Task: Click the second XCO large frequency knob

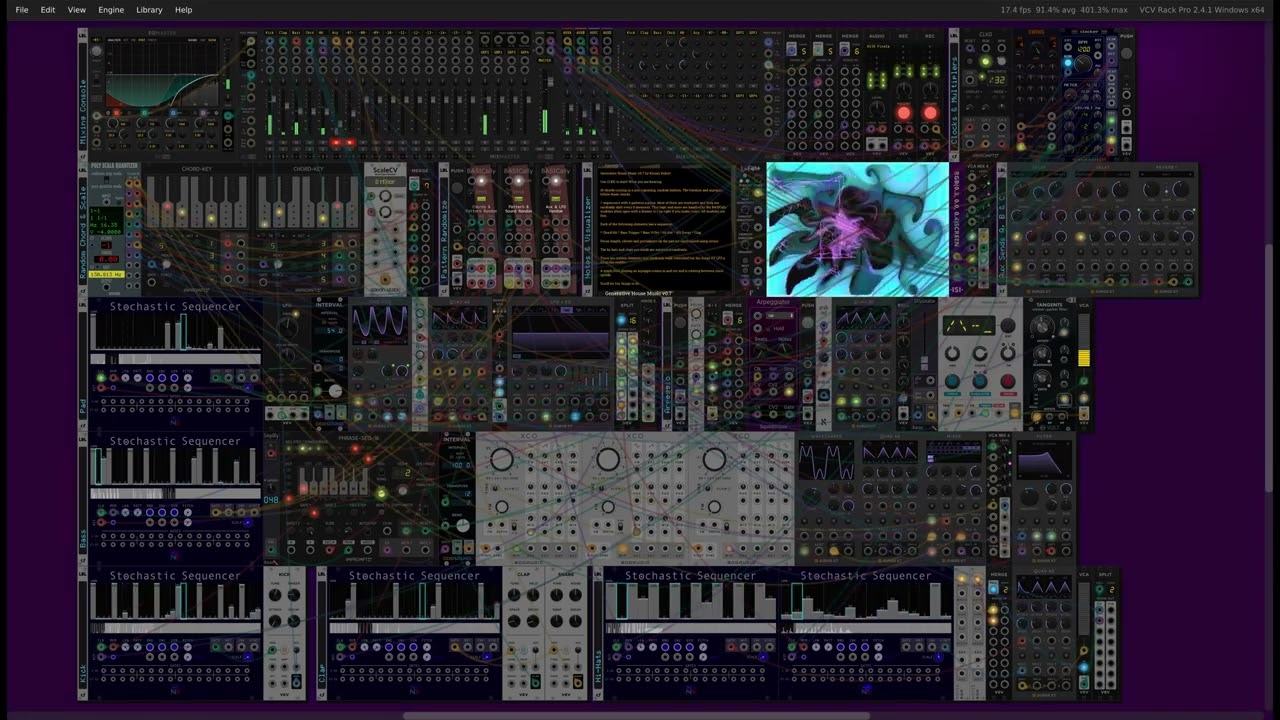Action: [607, 459]
